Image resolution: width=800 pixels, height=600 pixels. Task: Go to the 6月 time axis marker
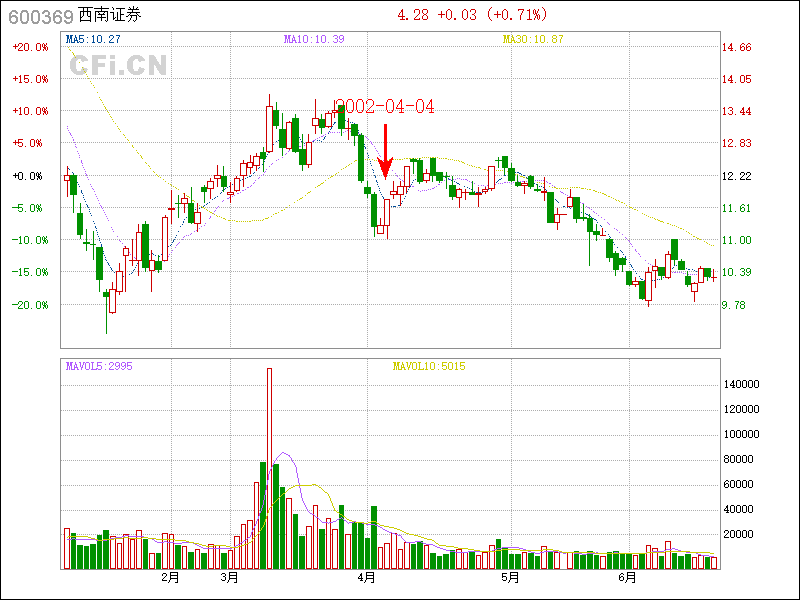tap(627, 578)
